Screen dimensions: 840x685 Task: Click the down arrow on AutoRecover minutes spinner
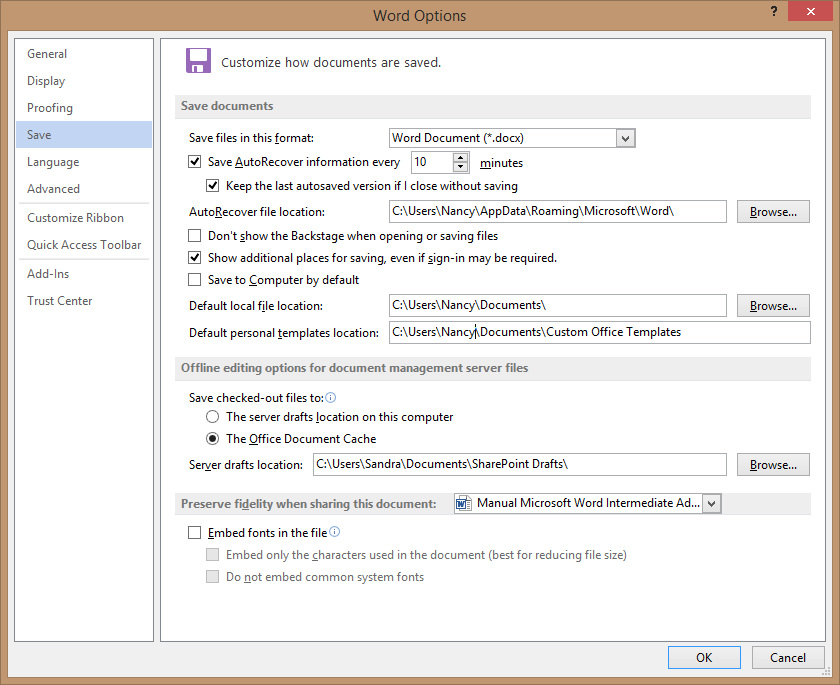coord(461,167)
